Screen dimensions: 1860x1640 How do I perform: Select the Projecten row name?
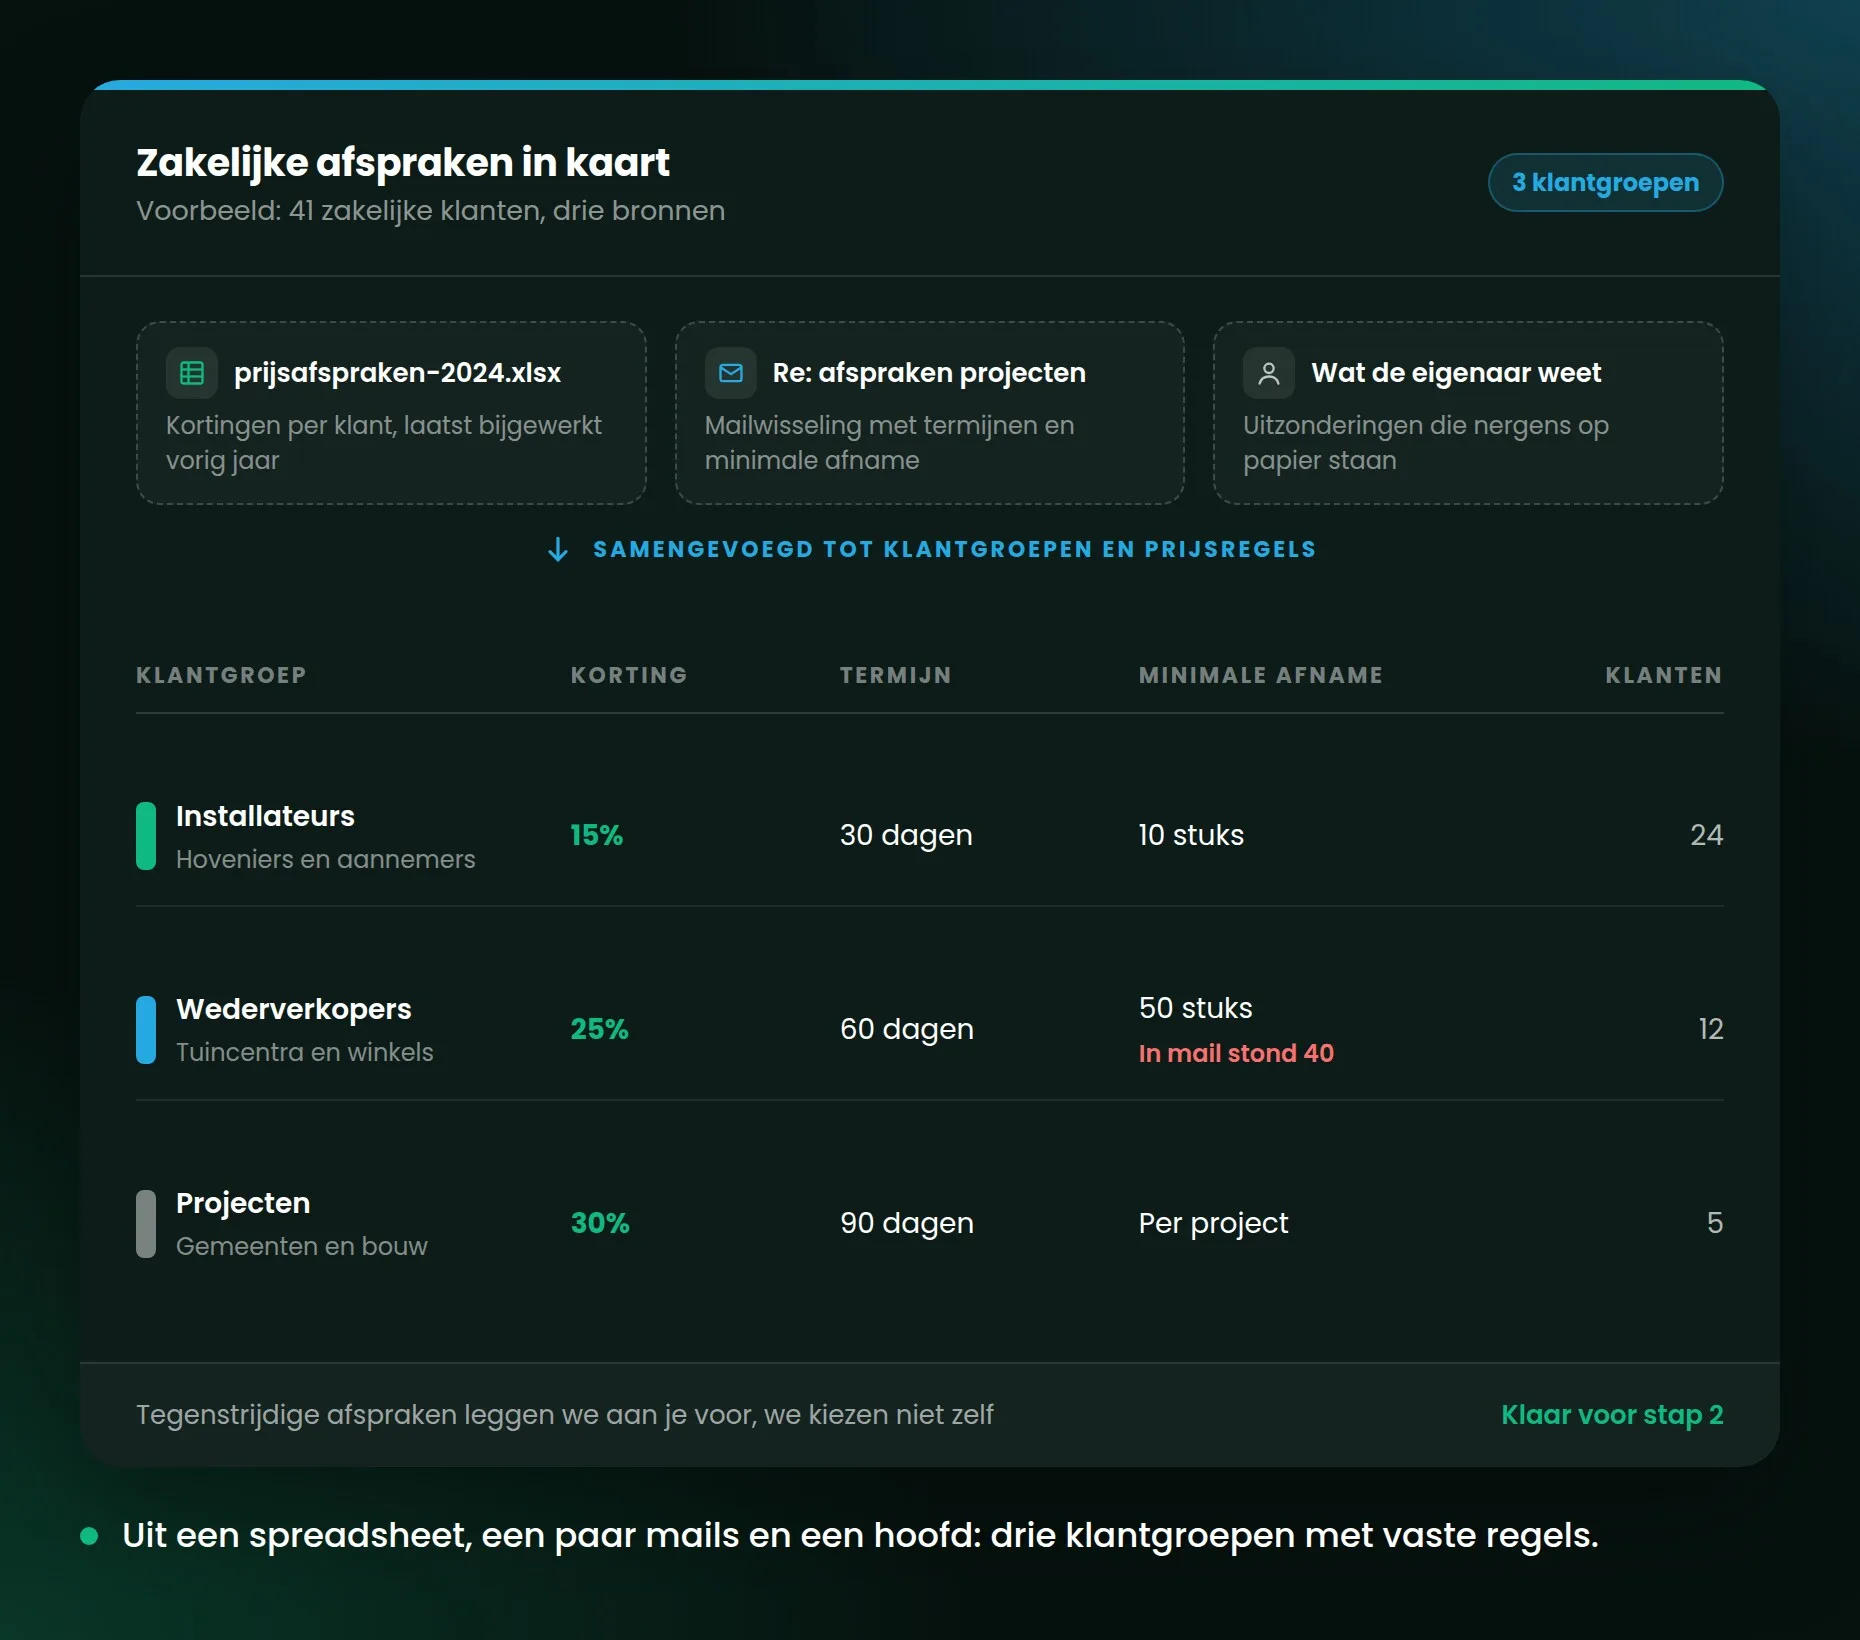pyautogui.click(x=243, y=1203)
